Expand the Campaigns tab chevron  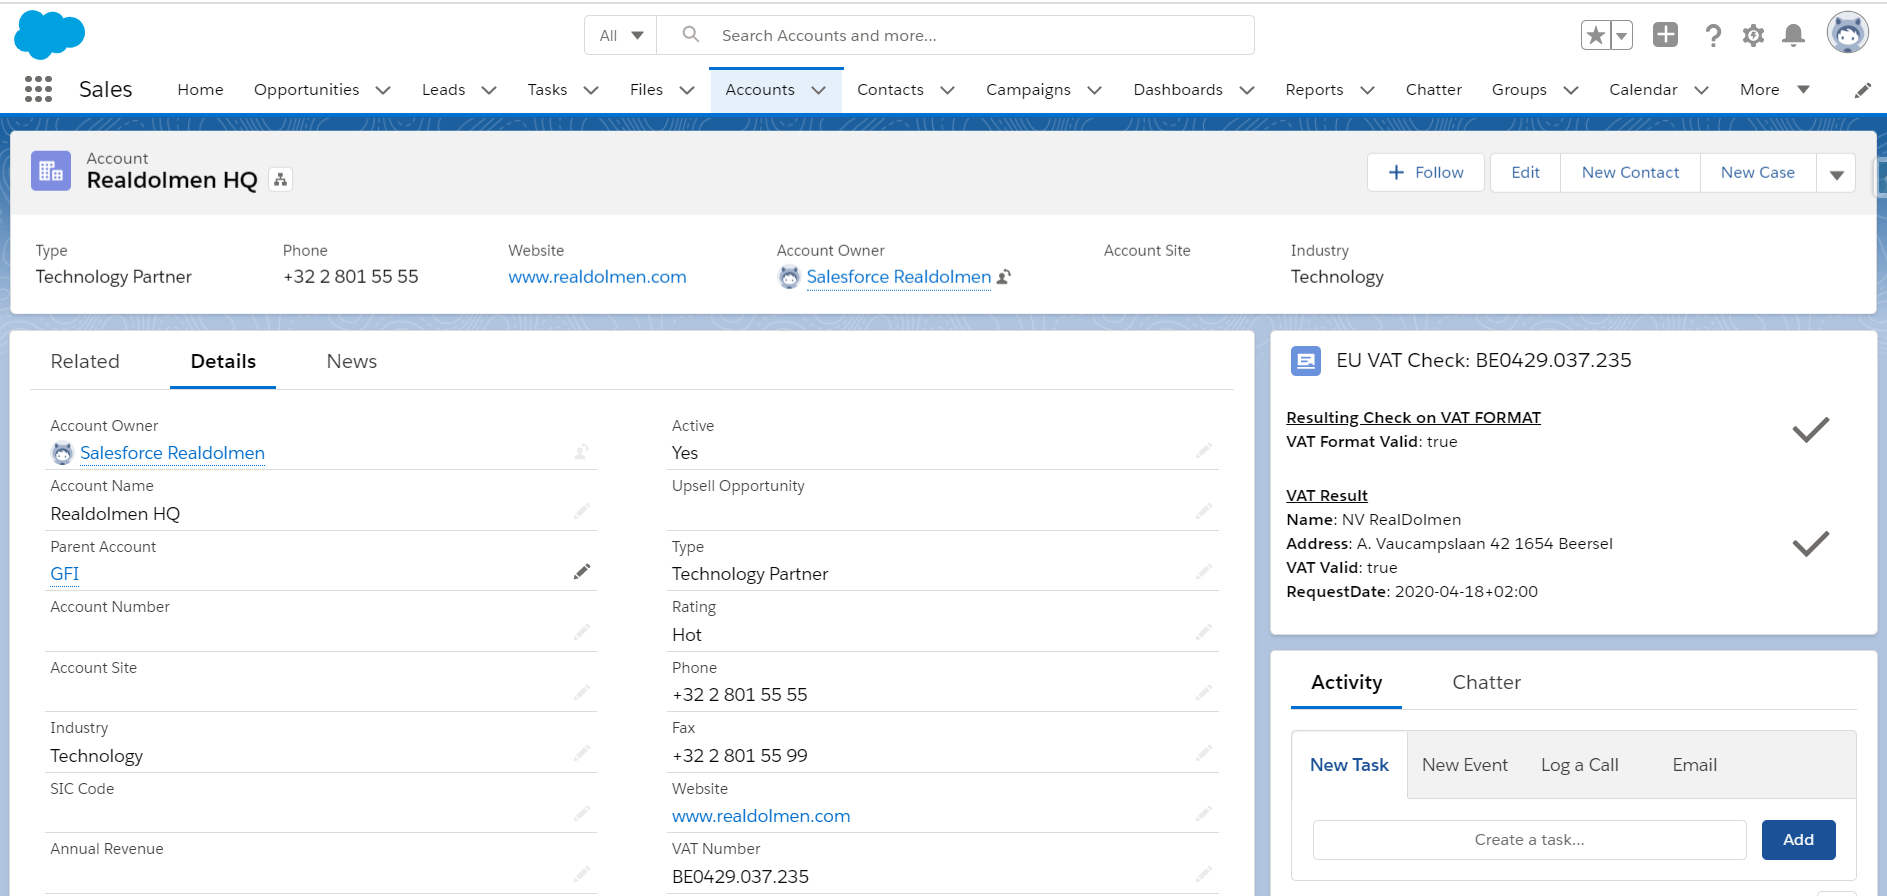(x=1095, y=90)
